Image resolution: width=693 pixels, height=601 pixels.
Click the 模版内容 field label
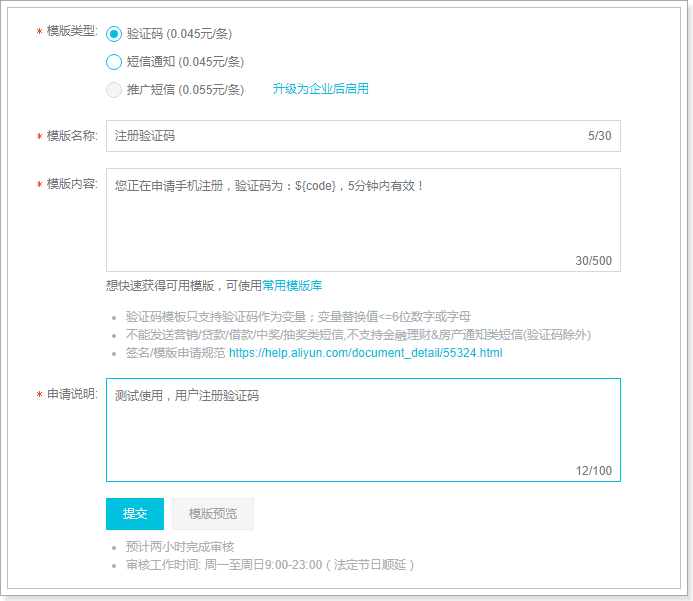click(x=72, y=184)
